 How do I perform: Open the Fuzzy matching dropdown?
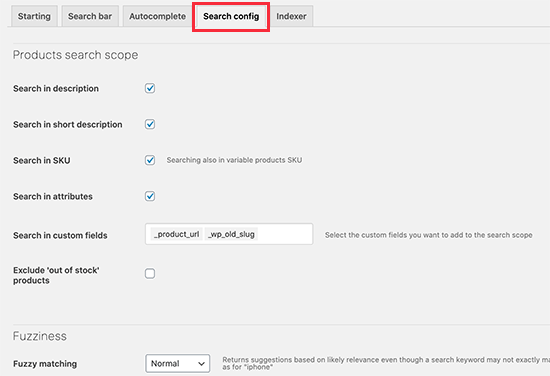(x=177, y=363)
